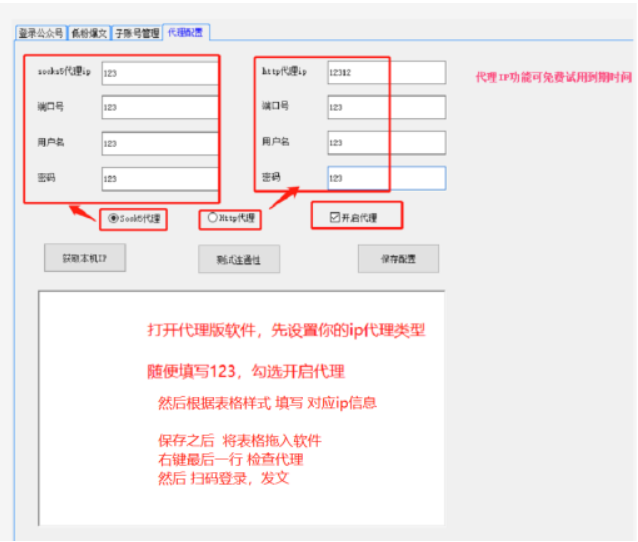Image resolution: width=638 pixels, height=542 pixels.
Task: Select the 子账号管理 tab
Action: [x=137, y=33]
